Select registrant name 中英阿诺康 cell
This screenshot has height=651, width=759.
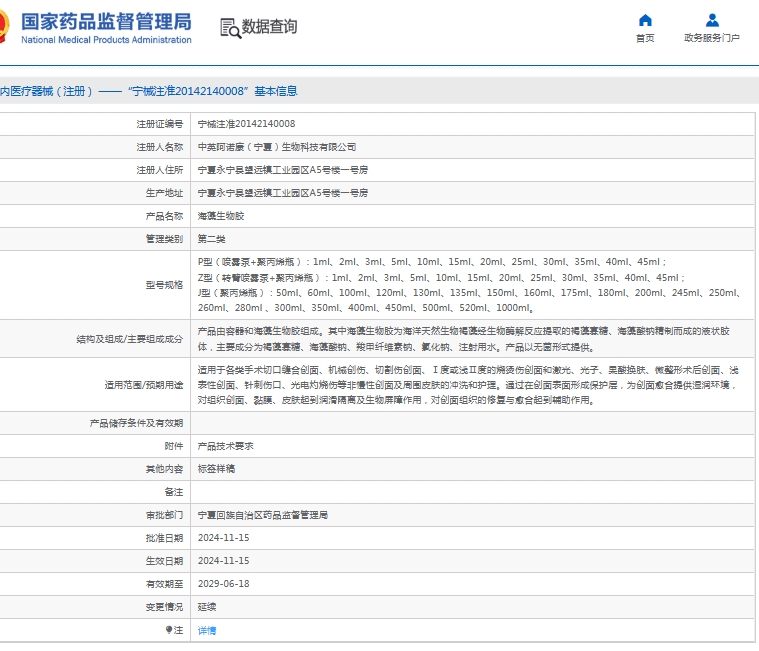pyautogui.click(x=277, y=147)
